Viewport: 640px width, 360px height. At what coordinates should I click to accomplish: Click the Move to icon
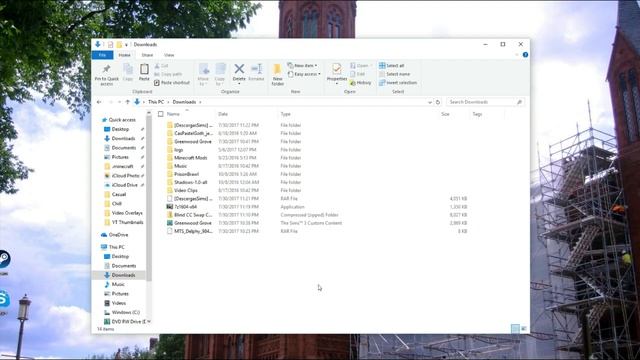click(x=204, y=69)
